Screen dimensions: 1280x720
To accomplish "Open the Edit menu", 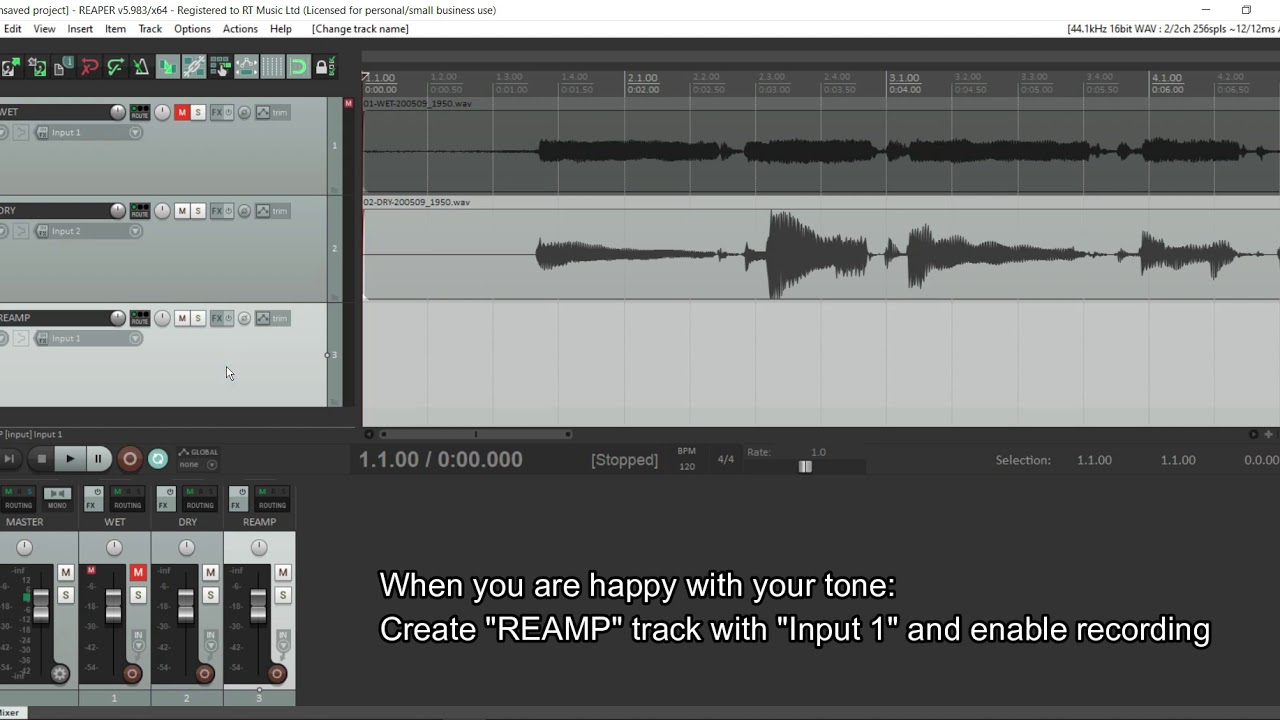I will tap(12, 29).
